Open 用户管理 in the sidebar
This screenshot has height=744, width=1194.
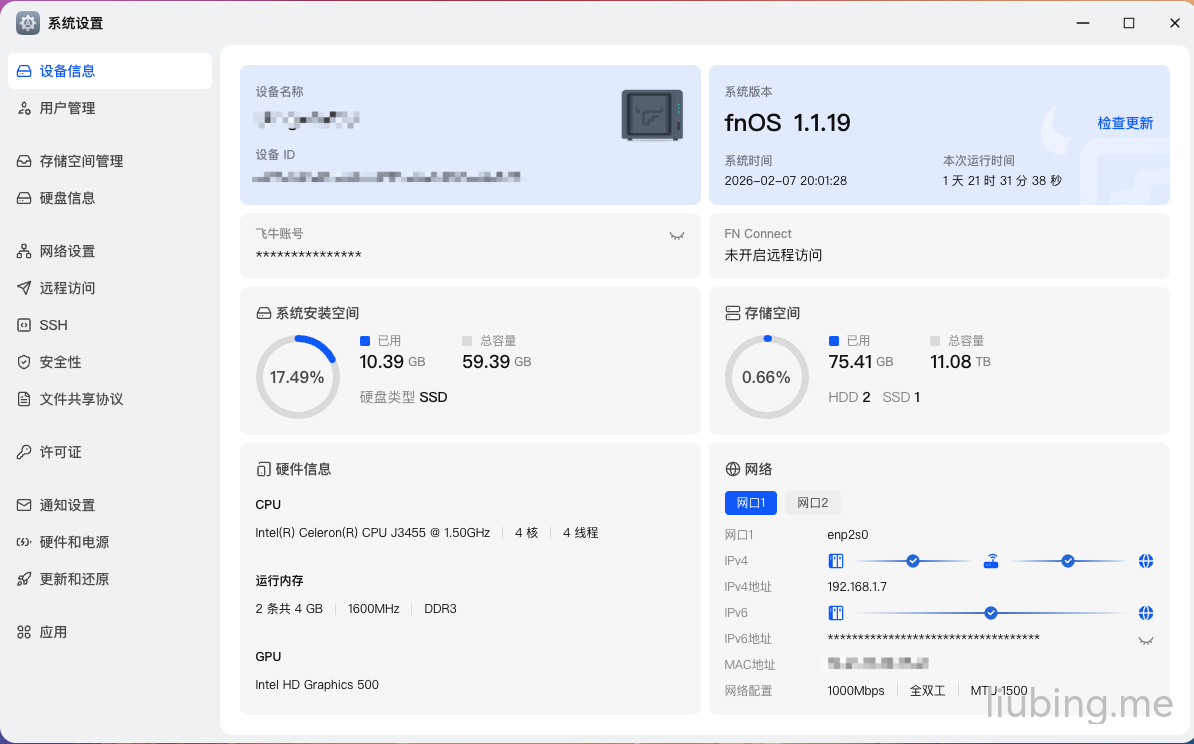tap(67, 108)
